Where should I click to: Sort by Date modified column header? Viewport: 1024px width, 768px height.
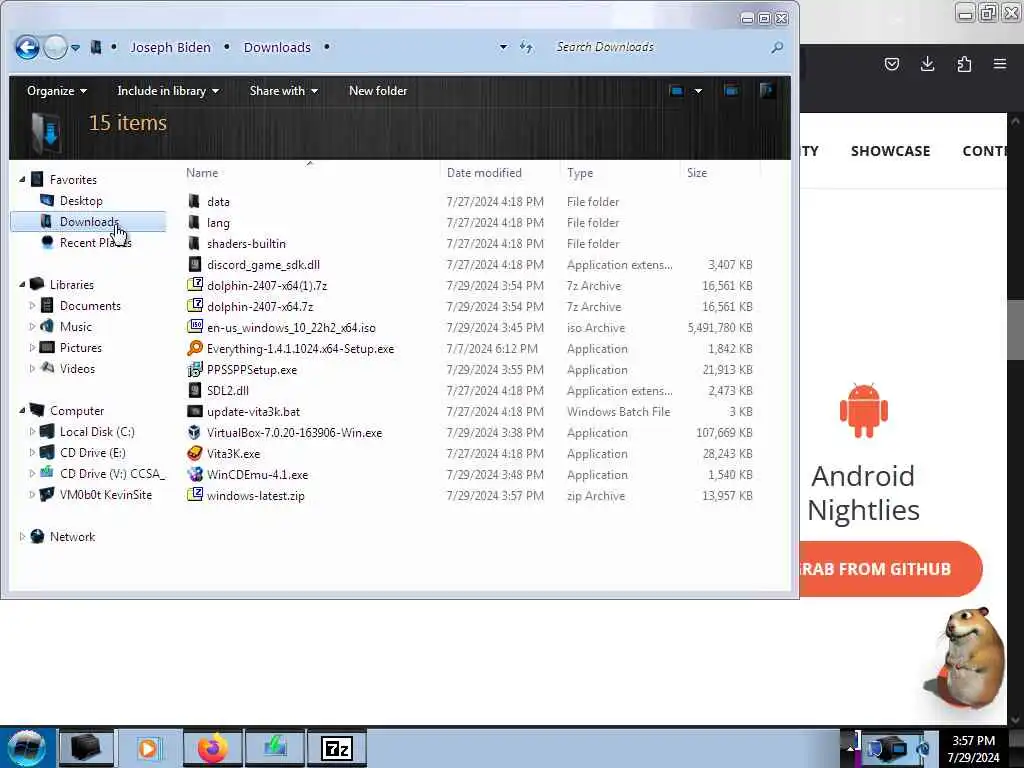pyautogui.click(x=484, y=172)
